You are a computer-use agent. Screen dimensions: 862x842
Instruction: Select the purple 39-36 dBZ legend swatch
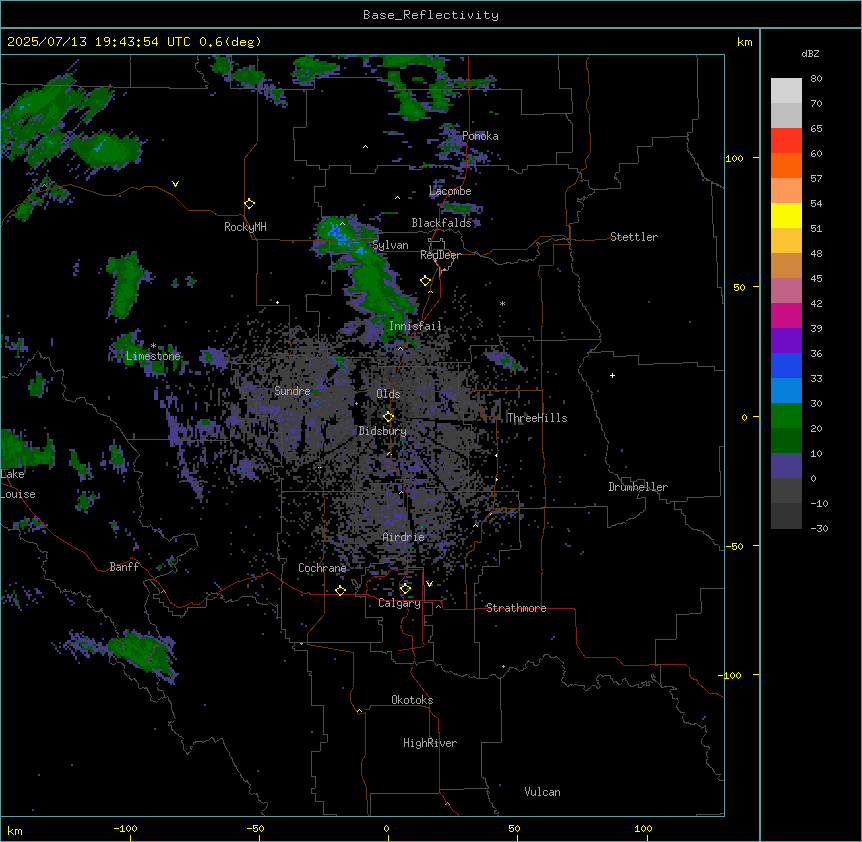pyautogui.click(x=786, y=341)
